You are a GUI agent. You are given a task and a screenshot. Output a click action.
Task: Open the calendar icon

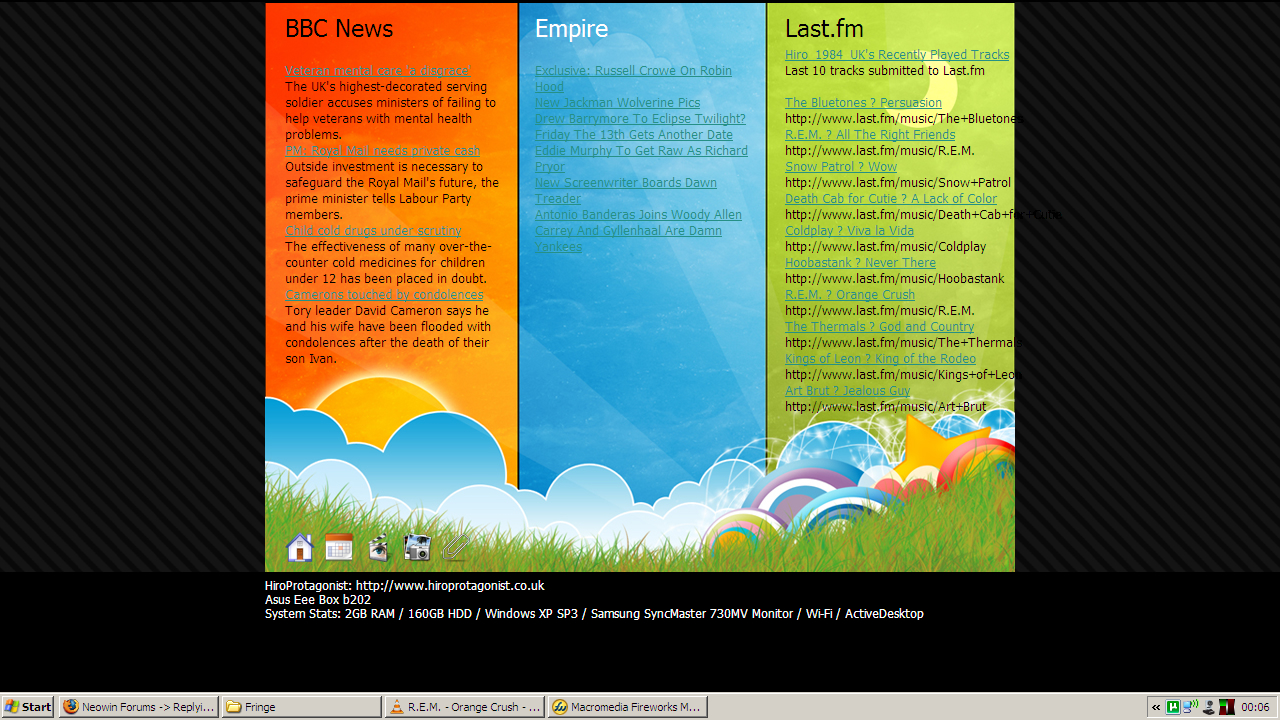point(339,547)
